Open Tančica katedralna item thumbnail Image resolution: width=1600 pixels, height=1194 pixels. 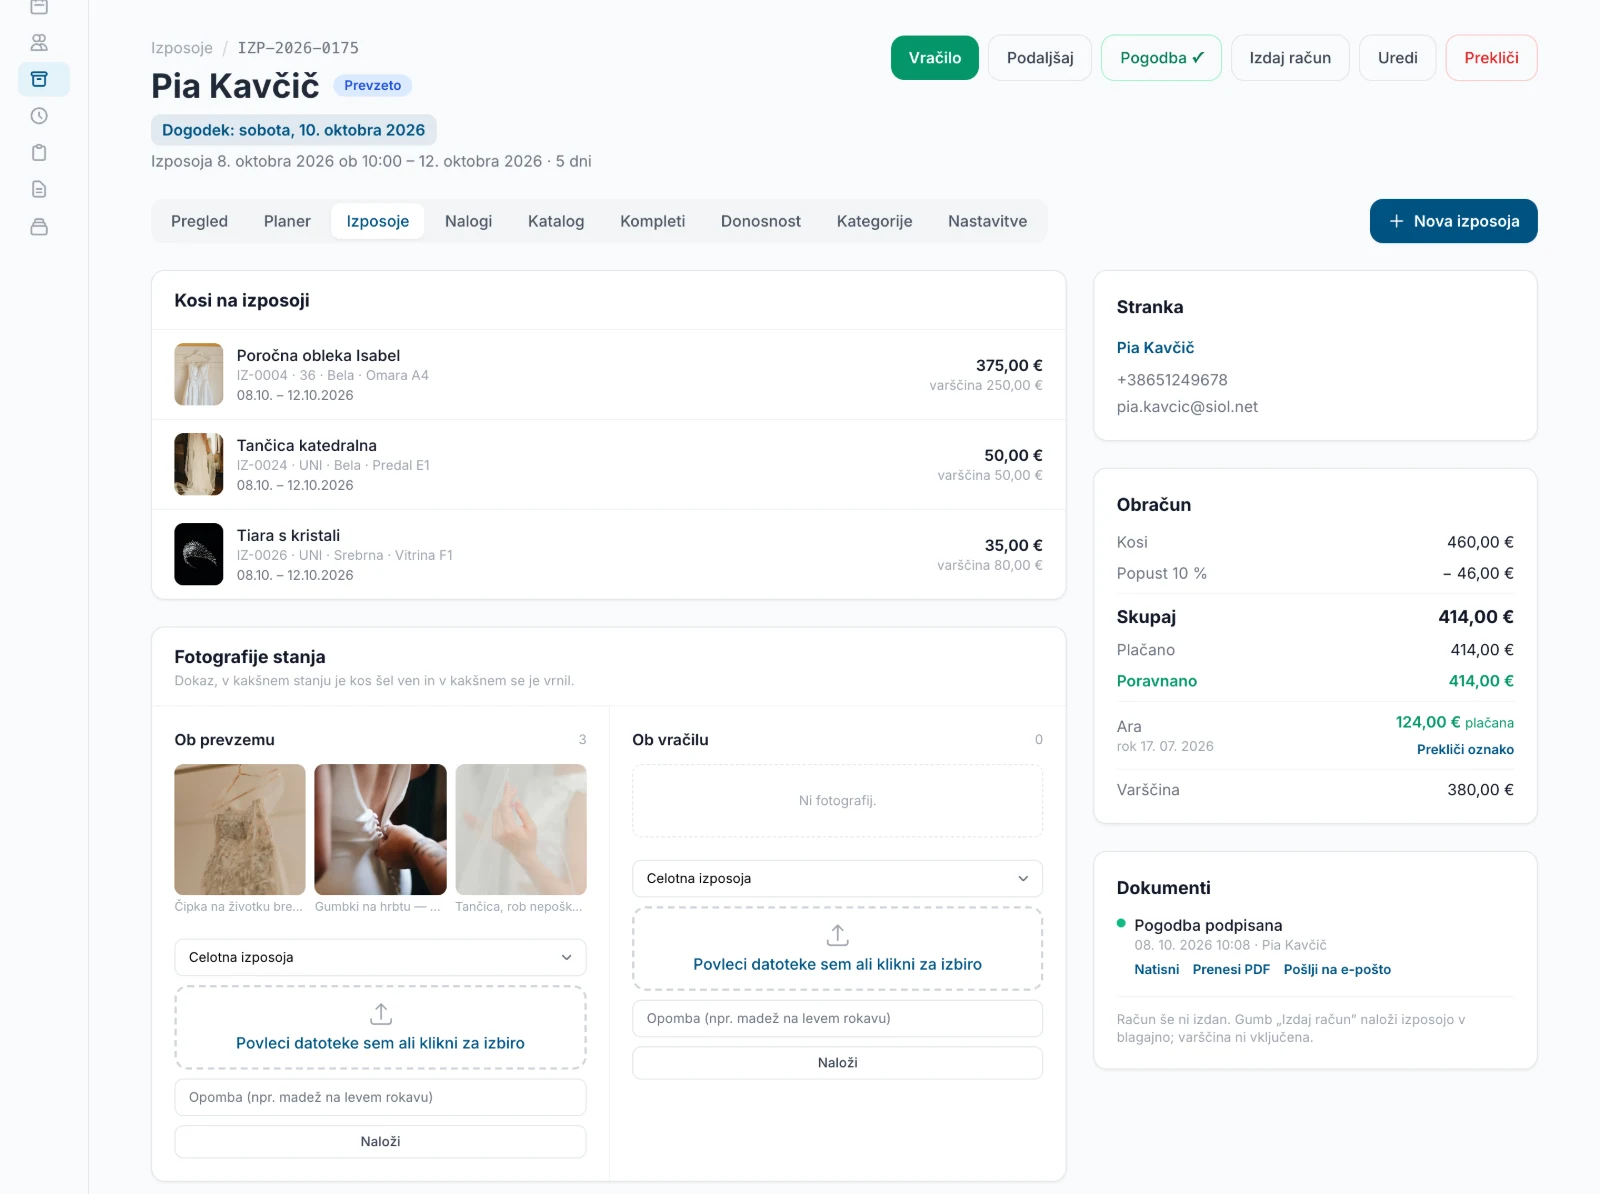199,464
